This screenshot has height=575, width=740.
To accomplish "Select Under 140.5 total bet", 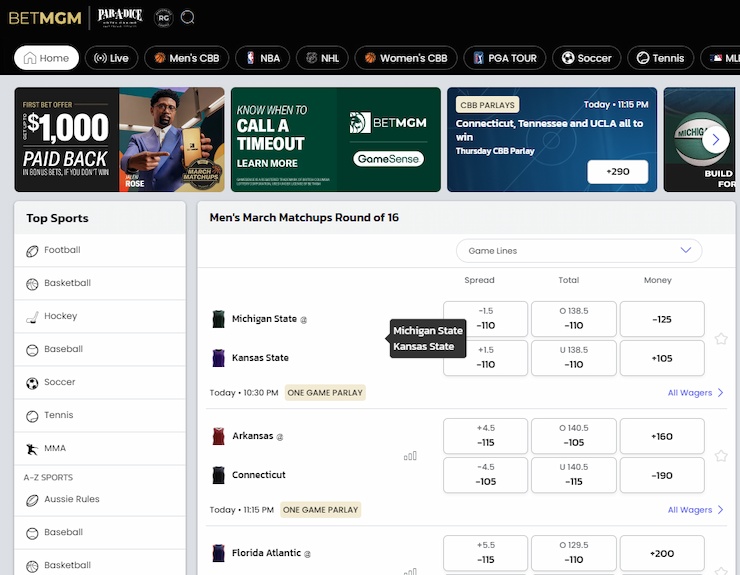I will click(574, 475).
